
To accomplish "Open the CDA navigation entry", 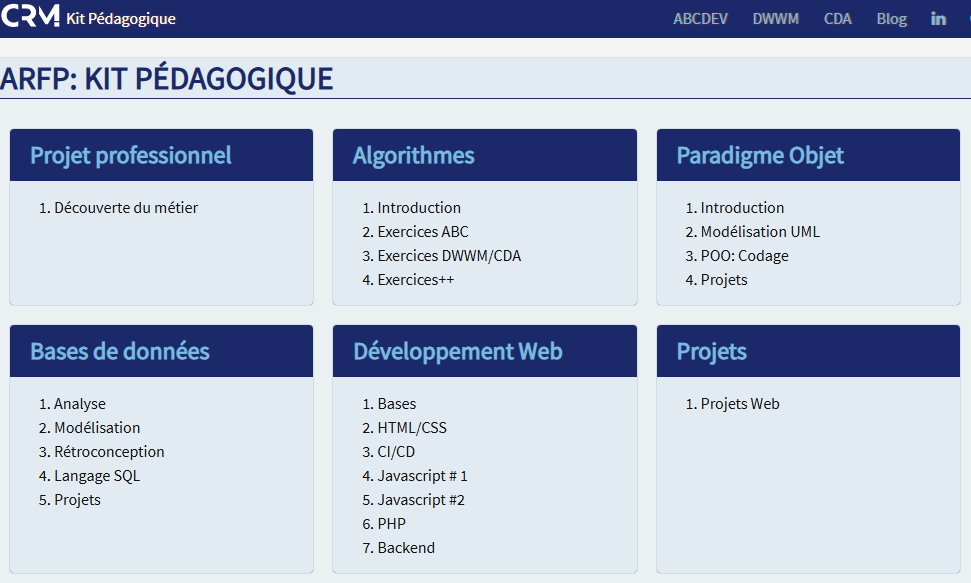I will 838,17.
